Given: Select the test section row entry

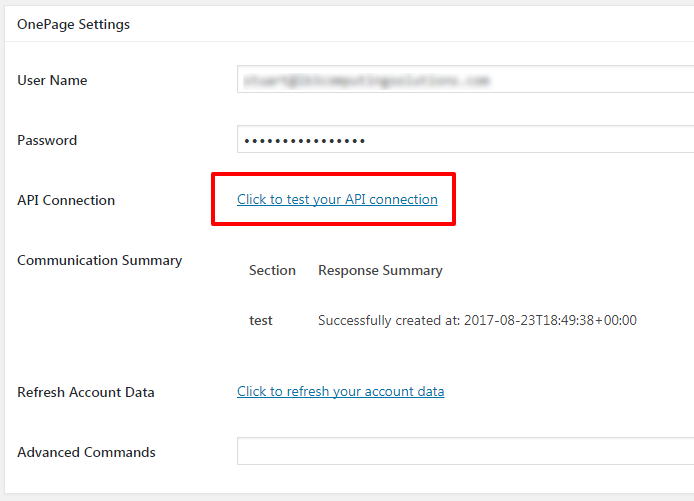Looking at the screenshot, I should [x=261, y=321].
